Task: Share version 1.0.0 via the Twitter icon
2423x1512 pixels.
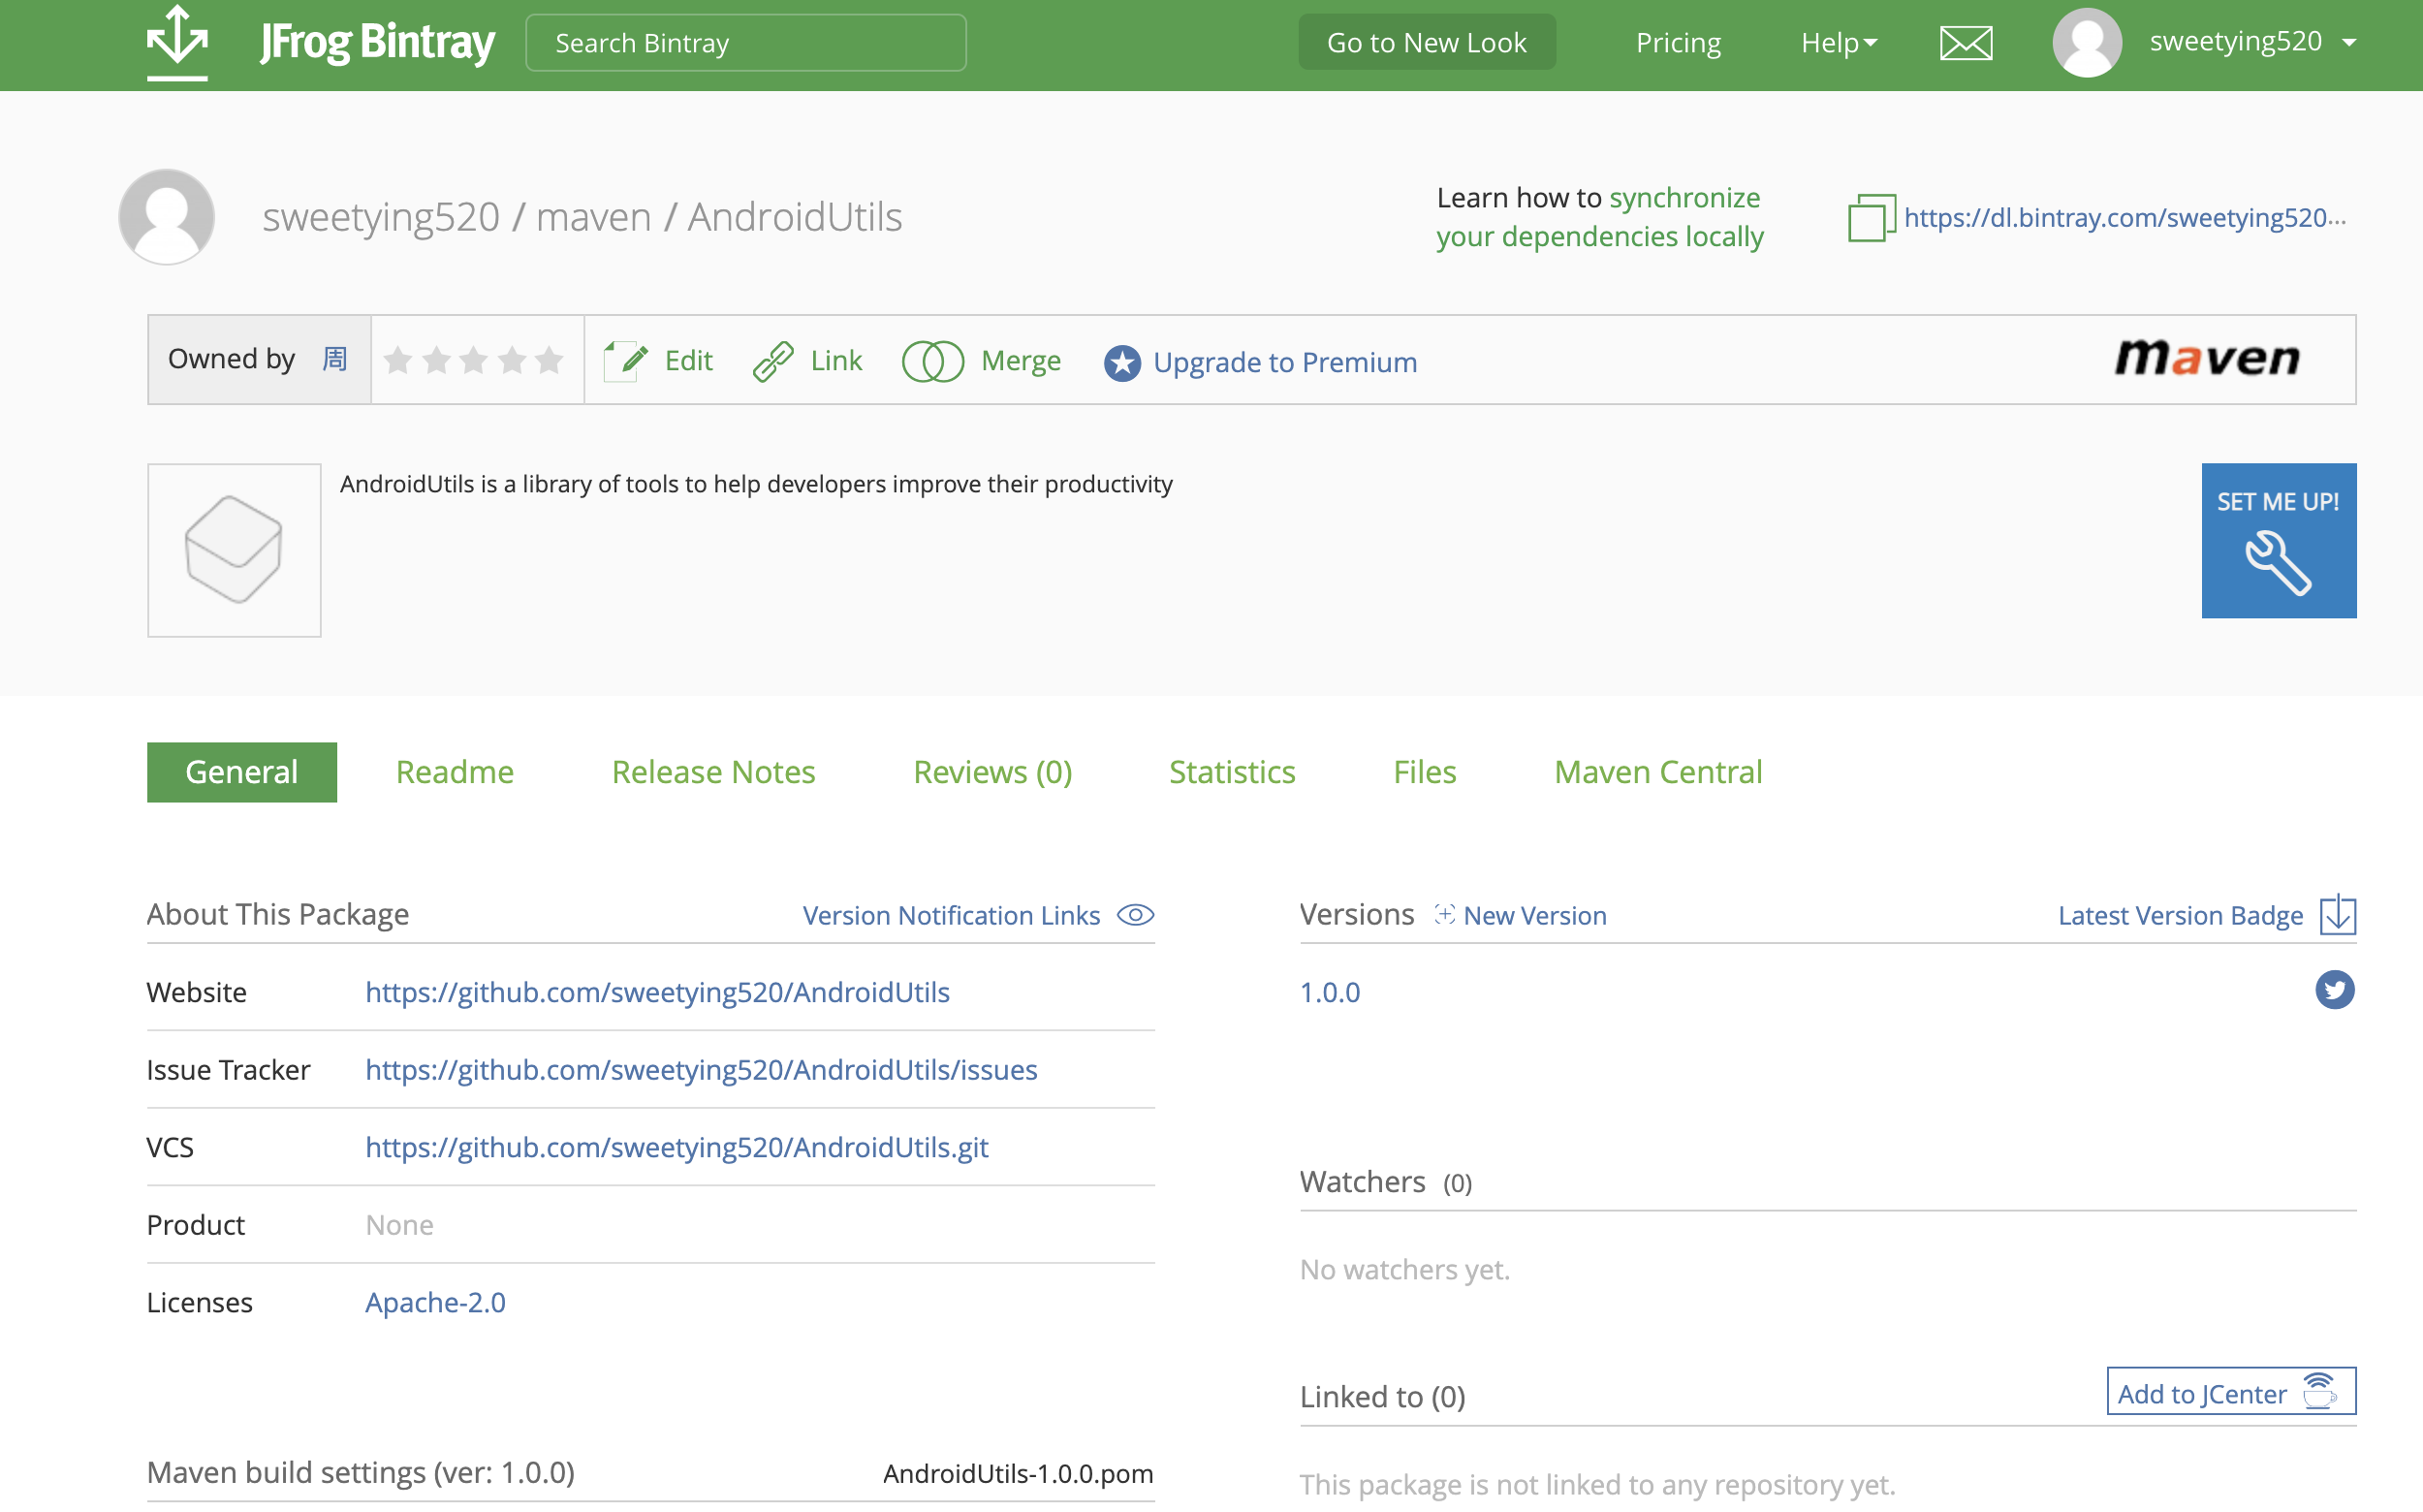Action: (2334, 990)
